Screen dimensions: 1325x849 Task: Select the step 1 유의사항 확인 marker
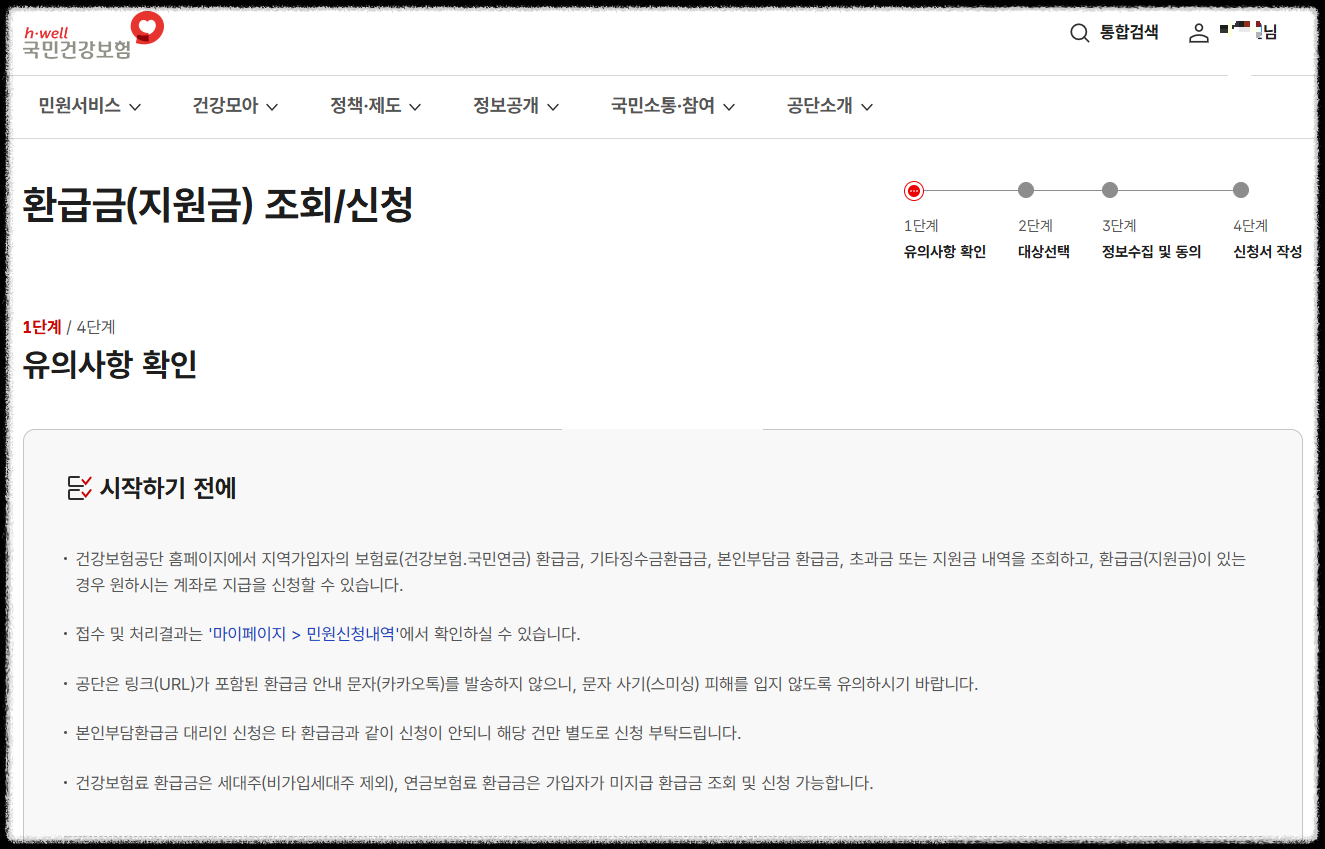coord(913,190)
